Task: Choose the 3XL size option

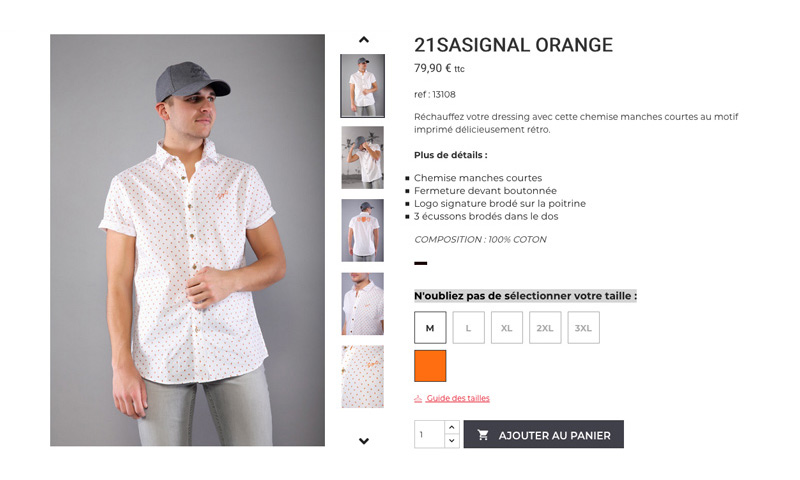Action: coord(583,327)
